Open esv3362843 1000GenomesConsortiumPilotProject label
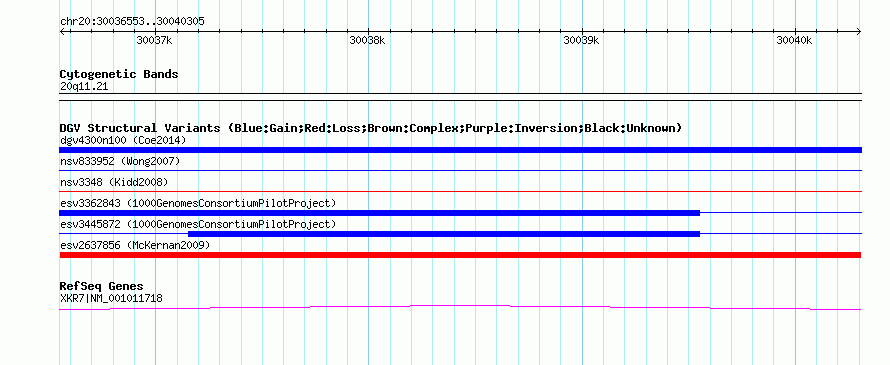 pyautogui.click(x=198, y=203)
